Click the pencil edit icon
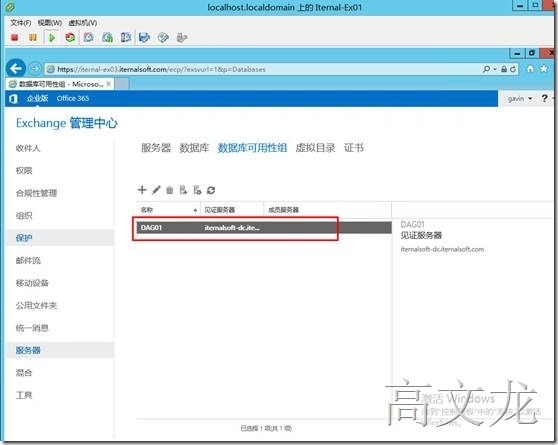Image resolution: width=558 pixels, height=445 pixels. click(156, 190)
